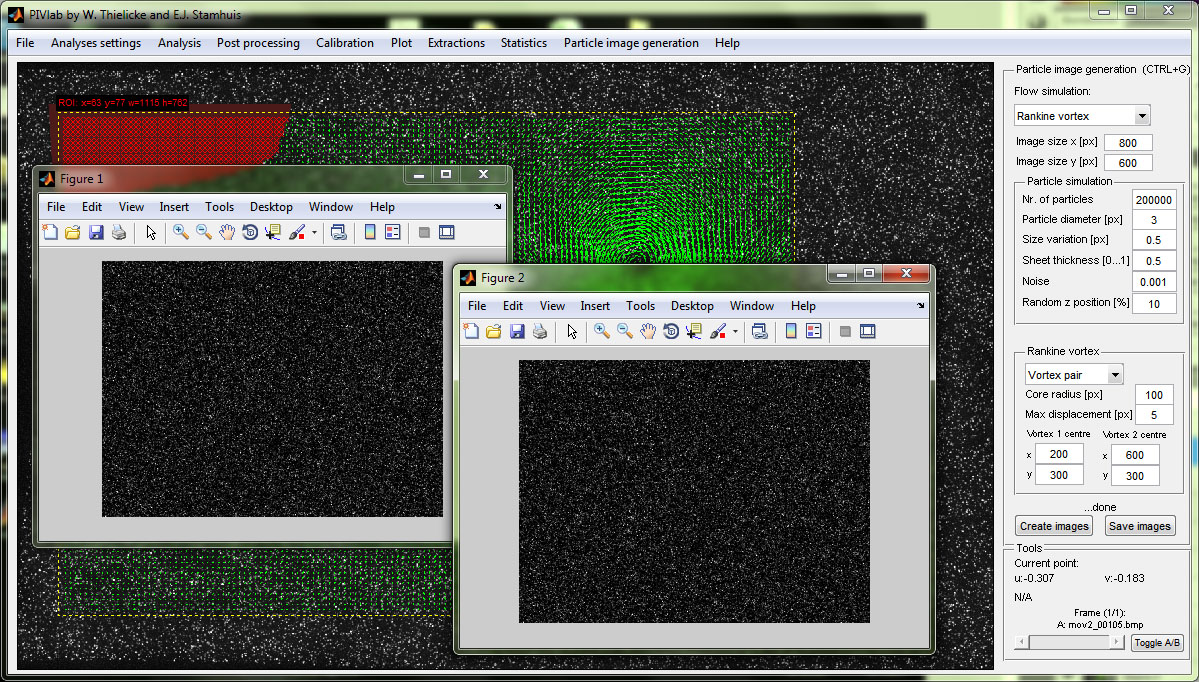Screen dimensions: 1199x682
Task: Open the Vortex pair dropdown
Action: click(x=1073, y=373)
